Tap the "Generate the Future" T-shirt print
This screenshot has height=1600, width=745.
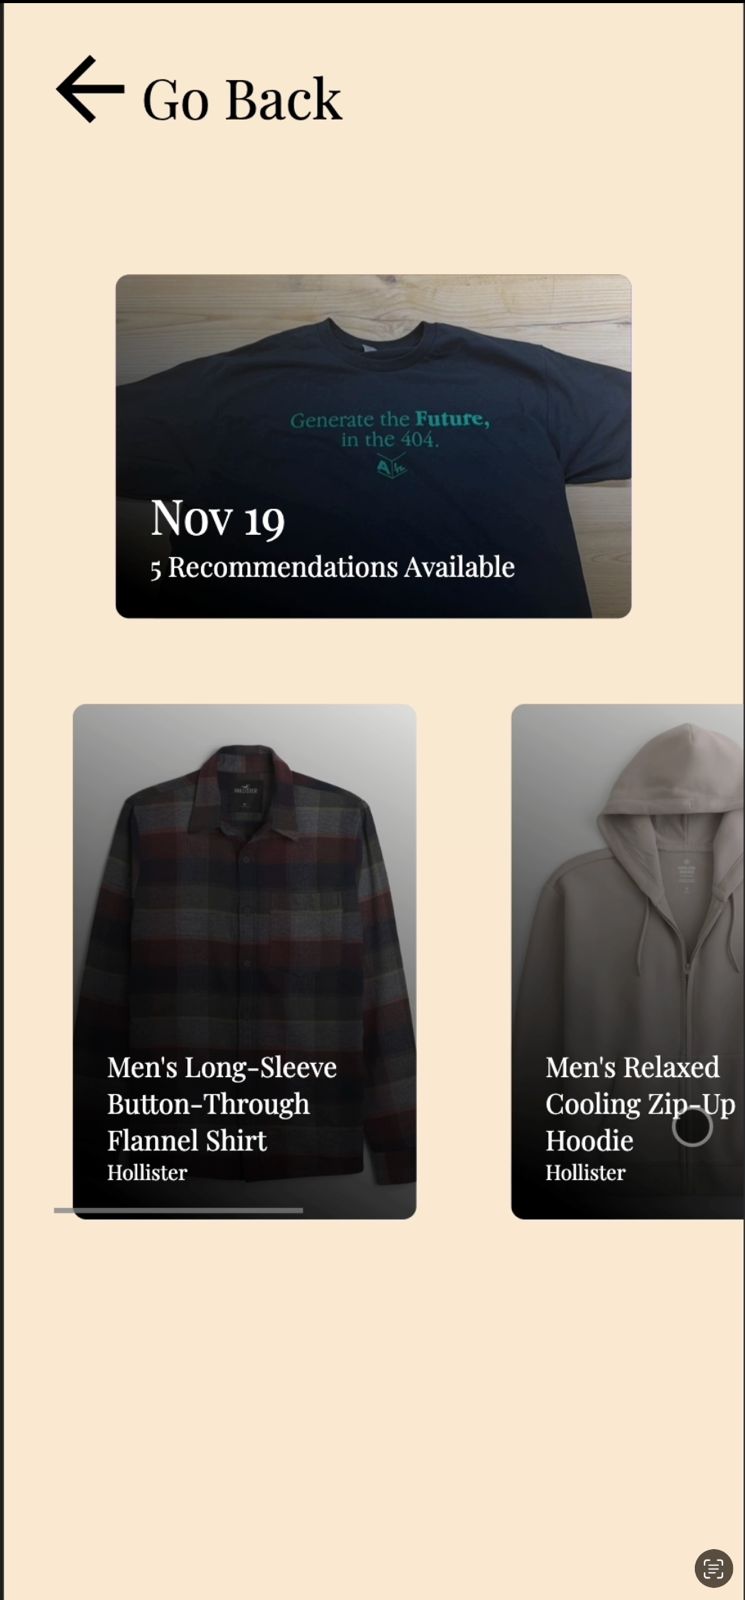pos(390,429)
